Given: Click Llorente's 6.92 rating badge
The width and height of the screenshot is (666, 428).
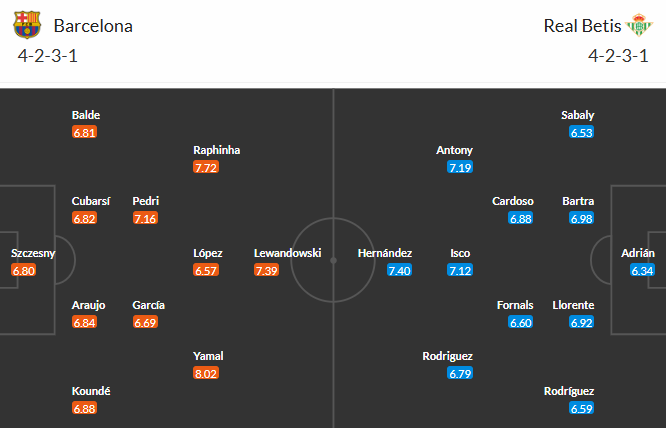Looking at the screenshot, I should click(581, 322).
